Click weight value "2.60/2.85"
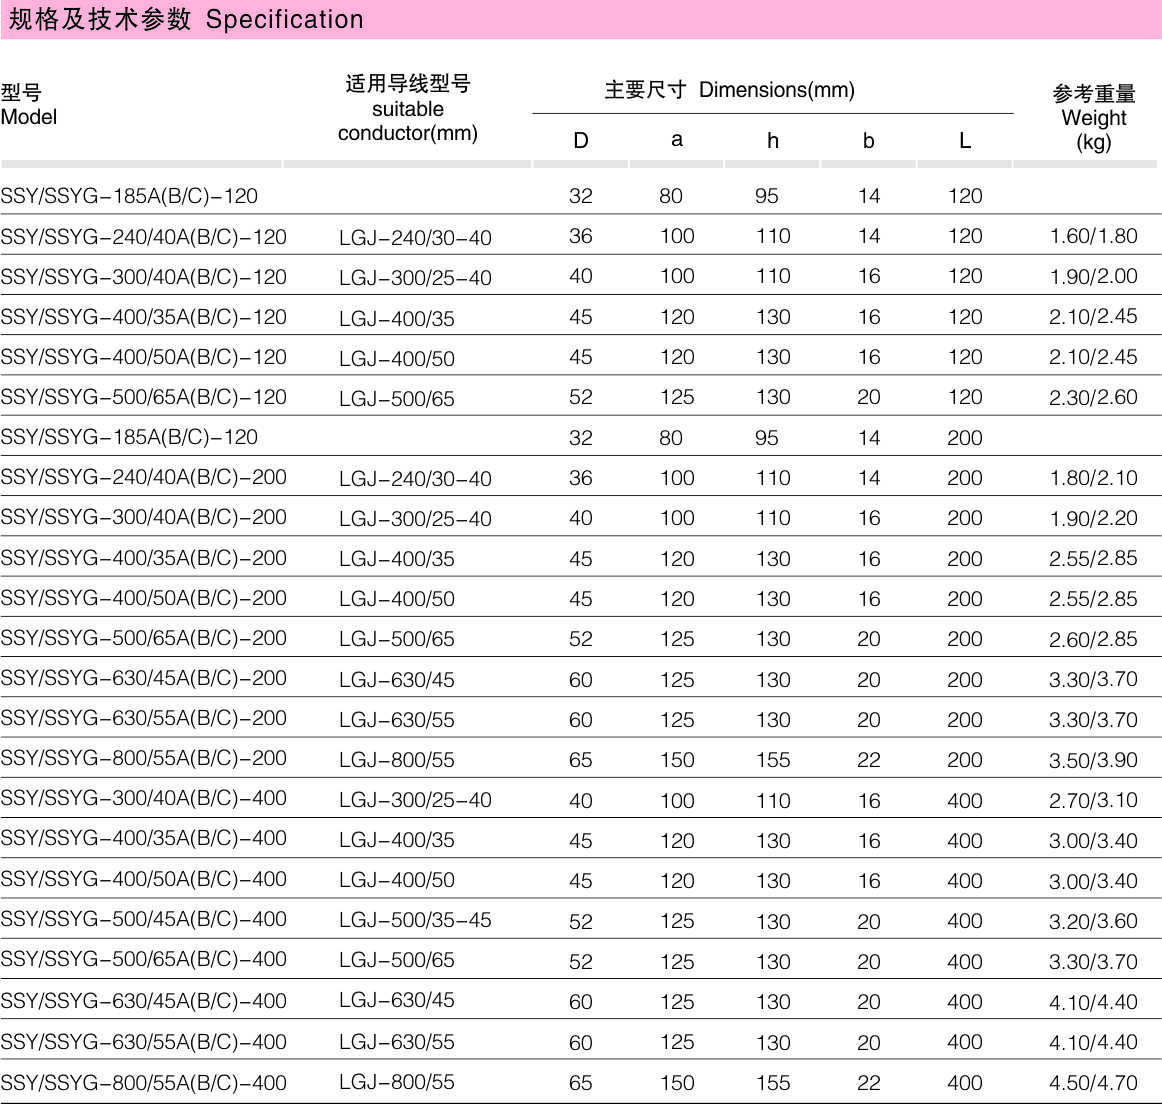Viewport: 1162px width, 1104px height. click(1093, 639)
